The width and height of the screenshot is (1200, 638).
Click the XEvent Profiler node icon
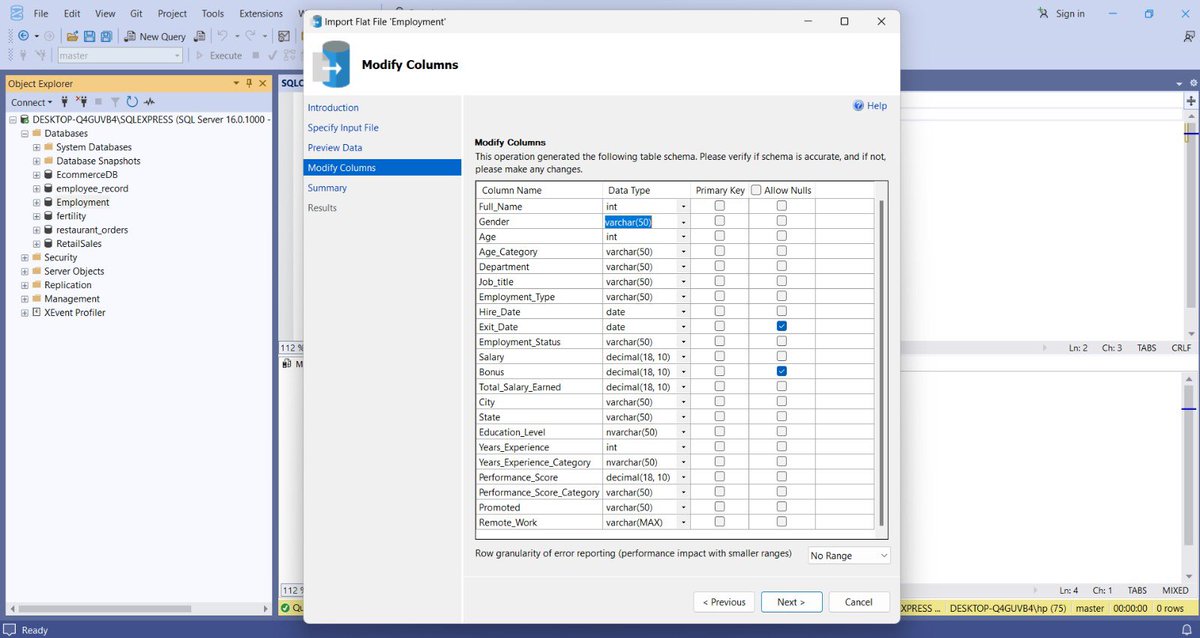36,312
